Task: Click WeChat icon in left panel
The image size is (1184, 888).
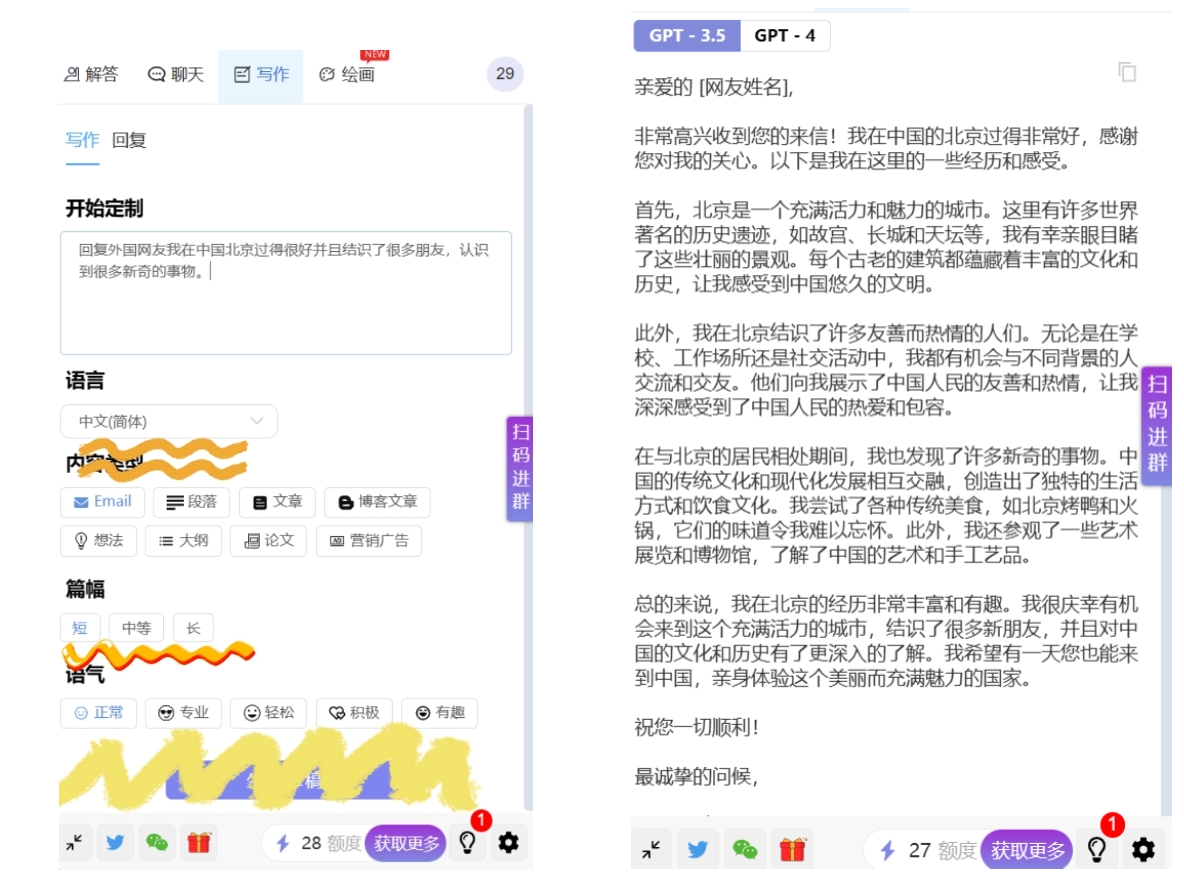Action: tap(157, 843)
